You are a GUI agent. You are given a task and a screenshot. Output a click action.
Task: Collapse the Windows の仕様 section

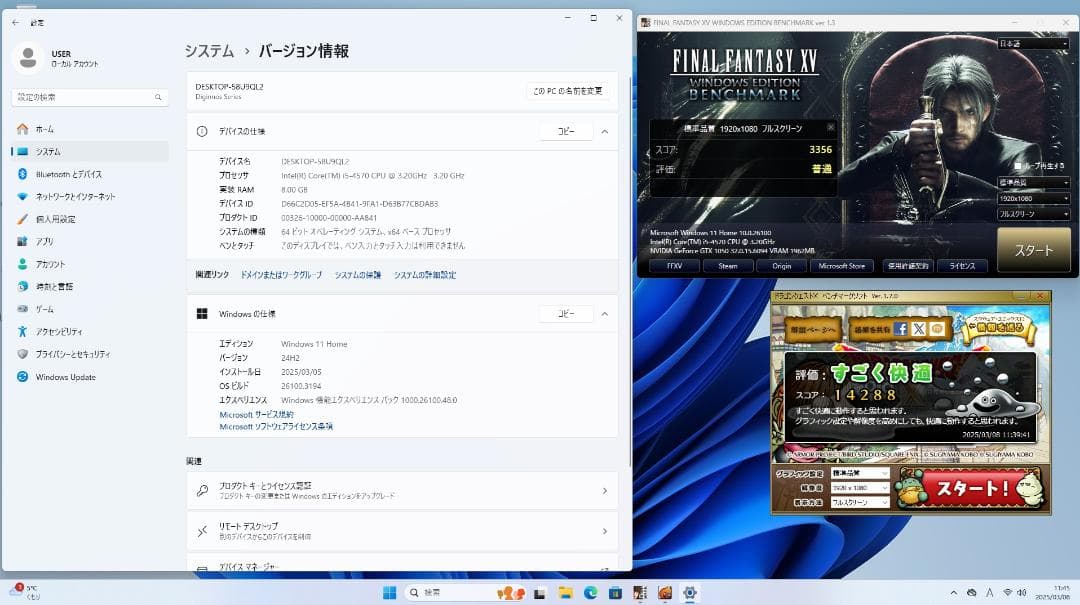point(604,313)
